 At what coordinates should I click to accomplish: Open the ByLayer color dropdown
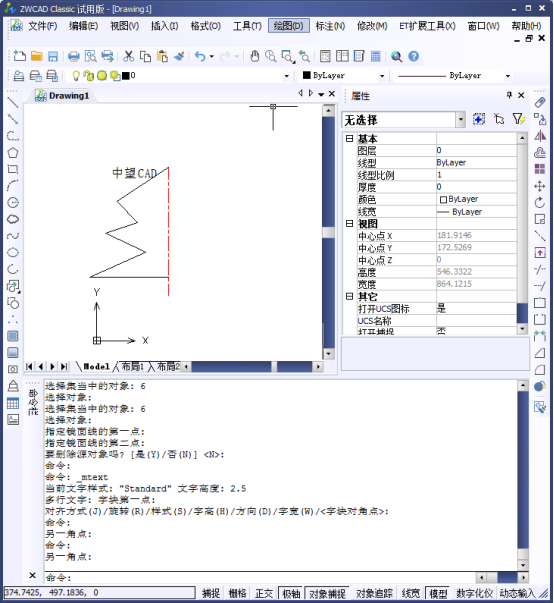pos(382,76)
